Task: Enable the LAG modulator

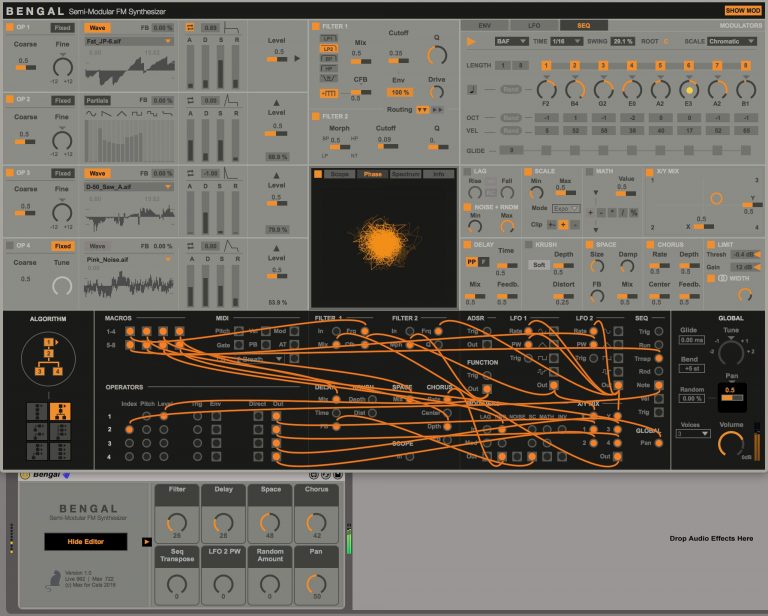Action: [x=467, y=171]
